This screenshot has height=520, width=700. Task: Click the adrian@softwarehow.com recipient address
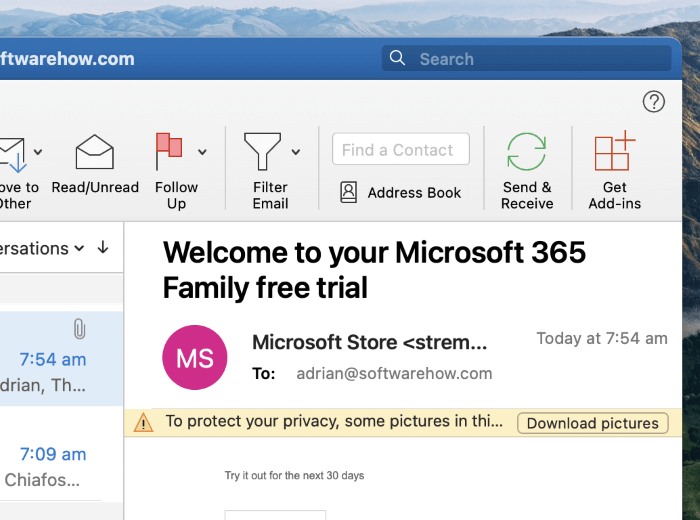click(x=394, y=374)
